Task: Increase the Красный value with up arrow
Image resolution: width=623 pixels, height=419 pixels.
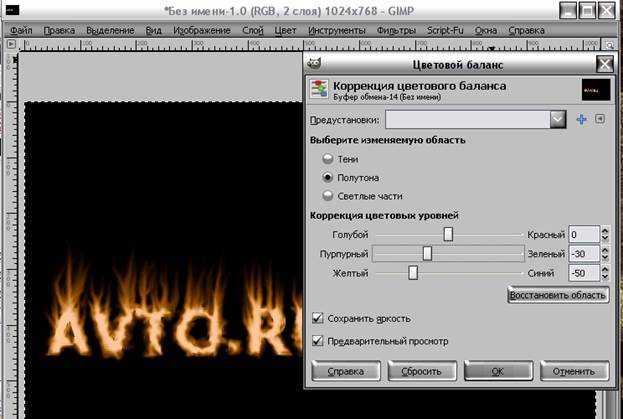Action: (605, 230)
